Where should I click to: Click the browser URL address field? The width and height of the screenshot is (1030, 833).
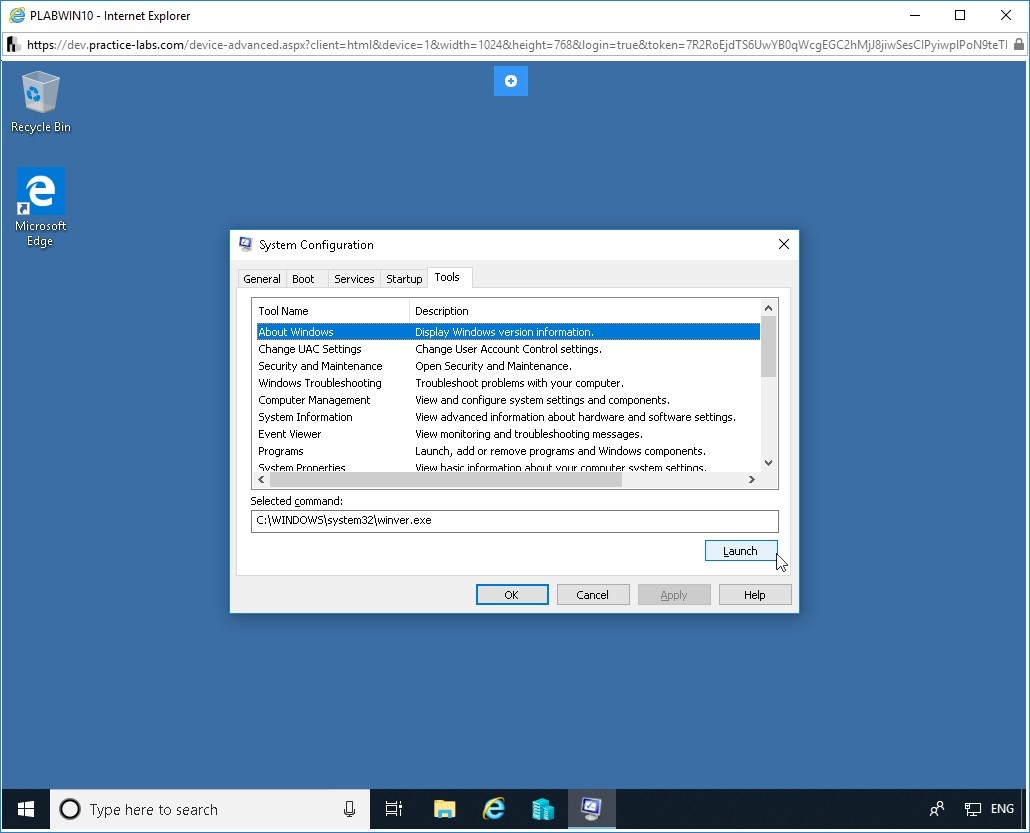[516, 45]
